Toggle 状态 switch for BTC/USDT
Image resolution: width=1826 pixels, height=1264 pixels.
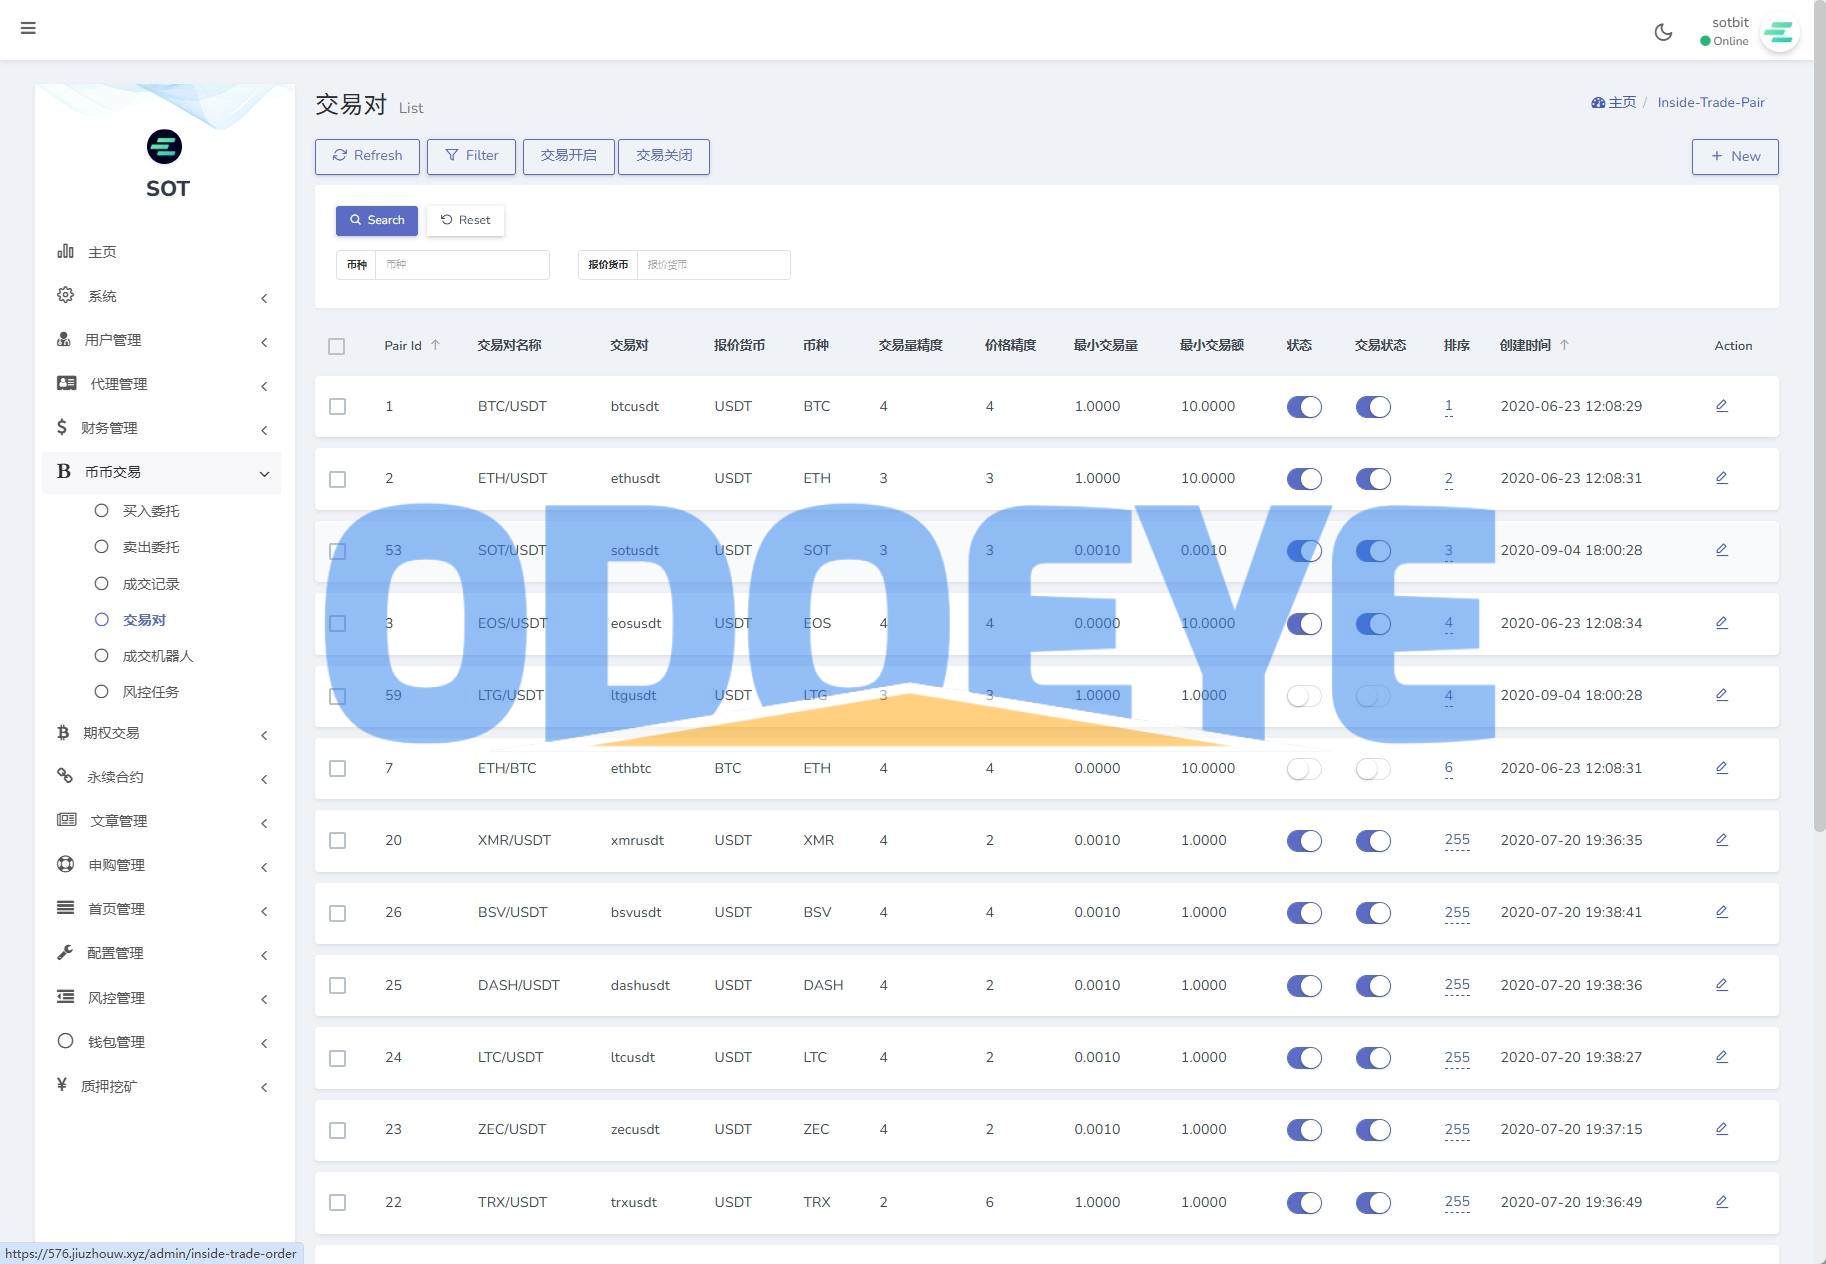(x=1304, y=407)
